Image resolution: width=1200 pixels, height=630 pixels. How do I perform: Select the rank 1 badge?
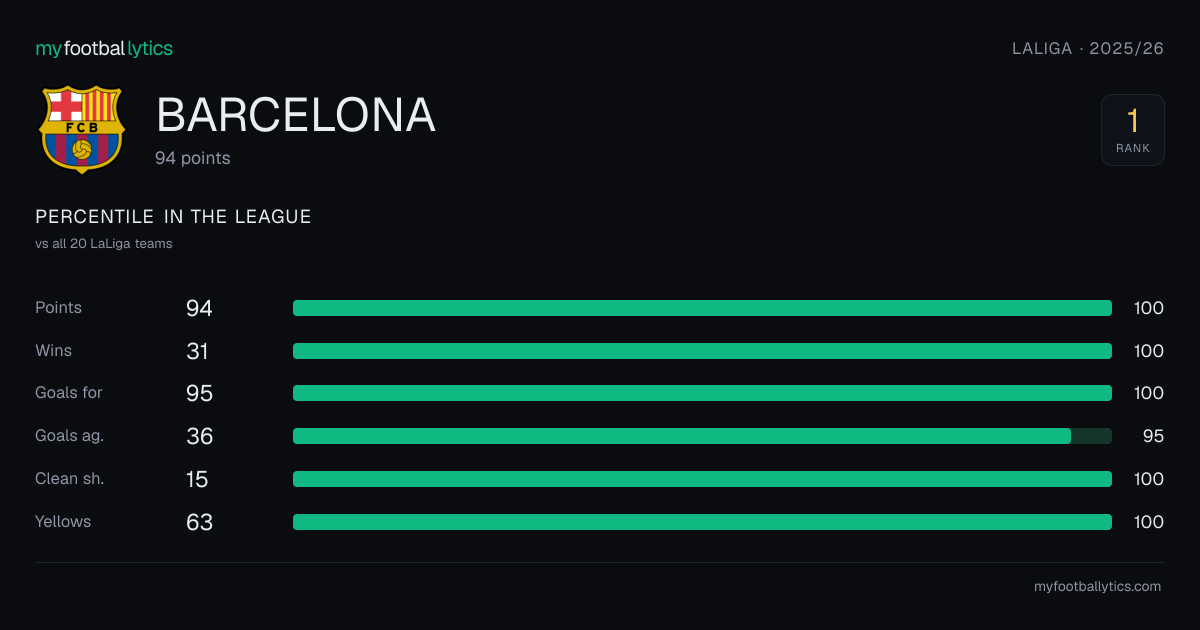pyautogui.click(x=1133, y=130)
